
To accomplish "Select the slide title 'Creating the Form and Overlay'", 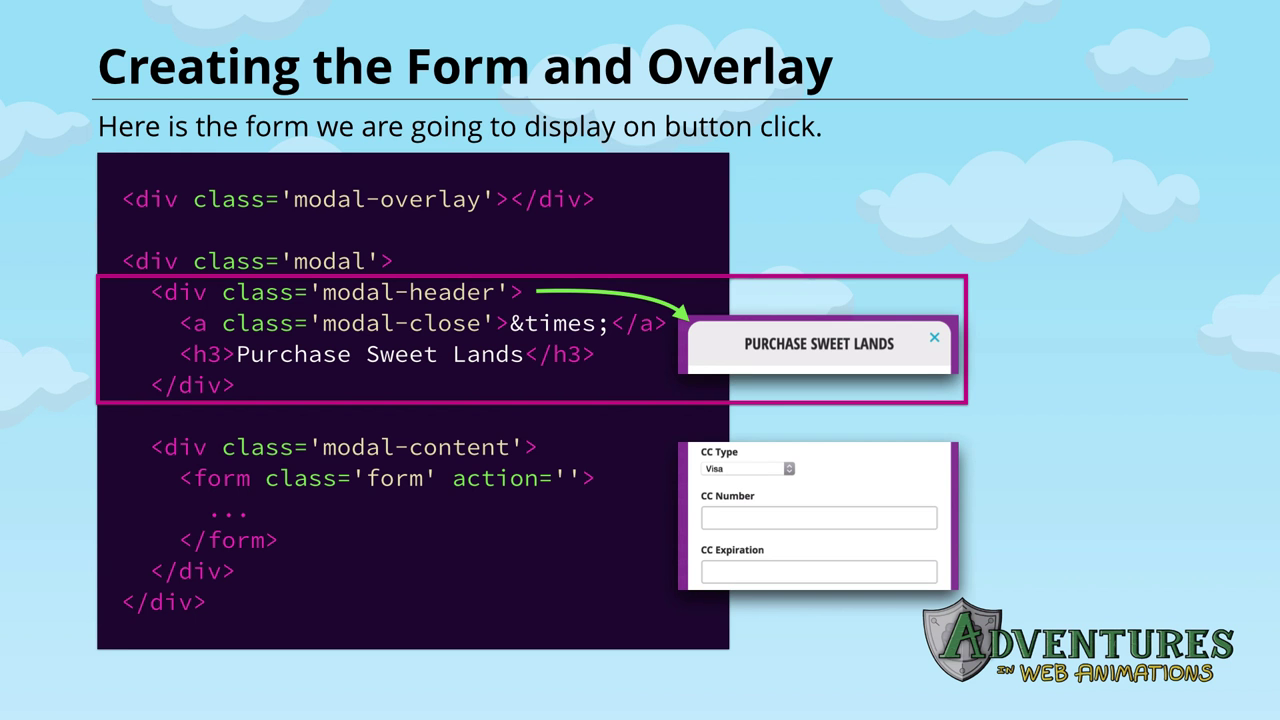I will [x=465, y=67].
